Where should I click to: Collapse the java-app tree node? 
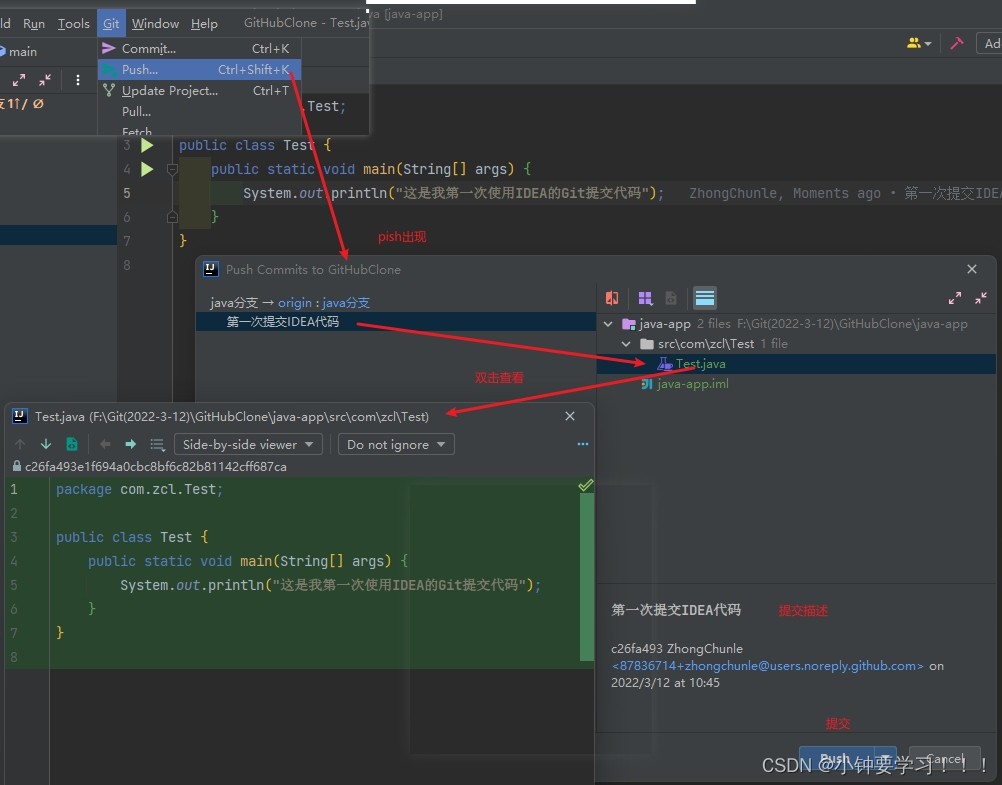[608, 324]
